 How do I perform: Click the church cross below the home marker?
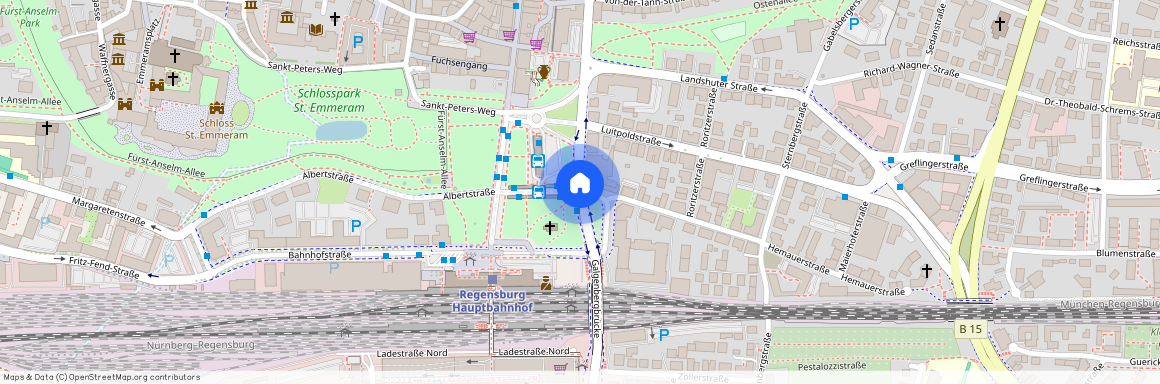(x=550, y=227)
